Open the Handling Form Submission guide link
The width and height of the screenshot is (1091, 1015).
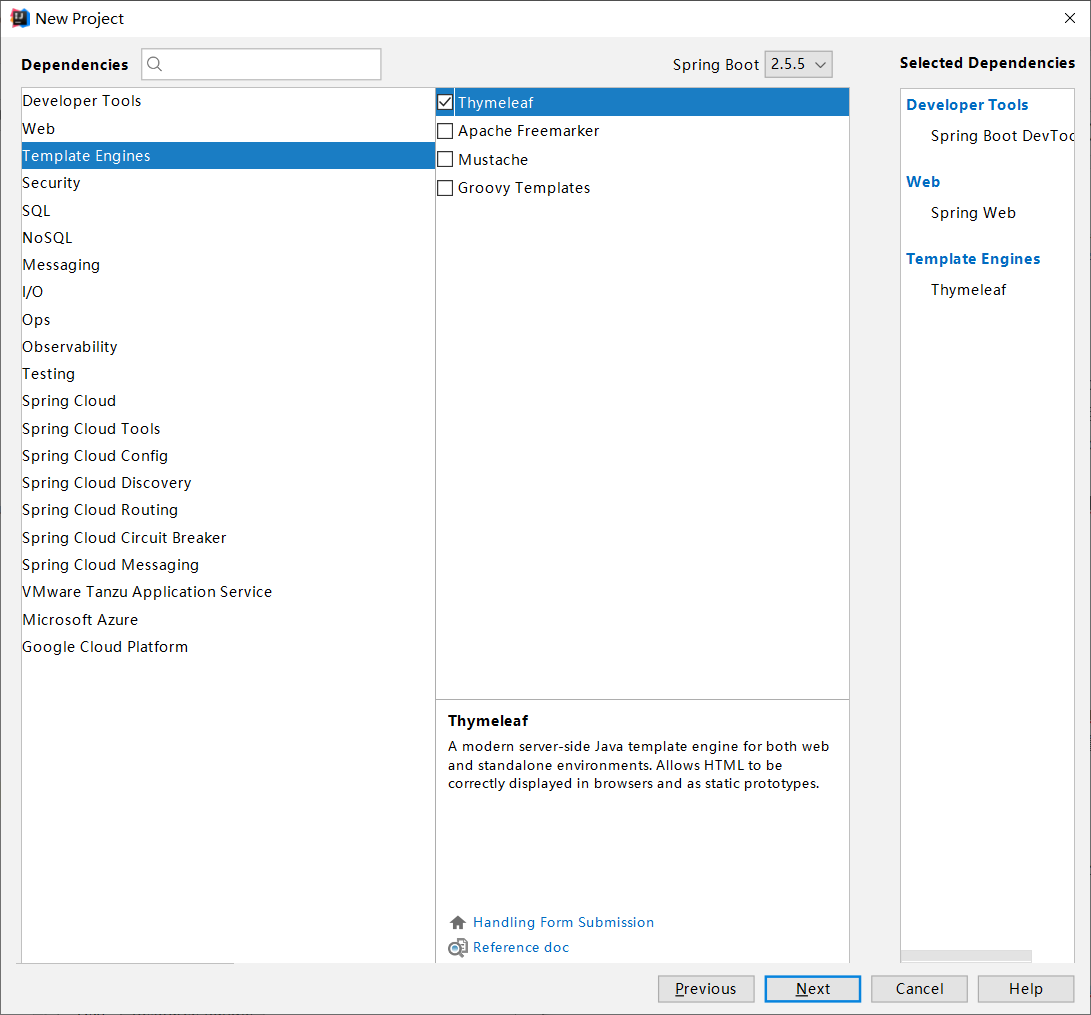[x=564, y=922]
